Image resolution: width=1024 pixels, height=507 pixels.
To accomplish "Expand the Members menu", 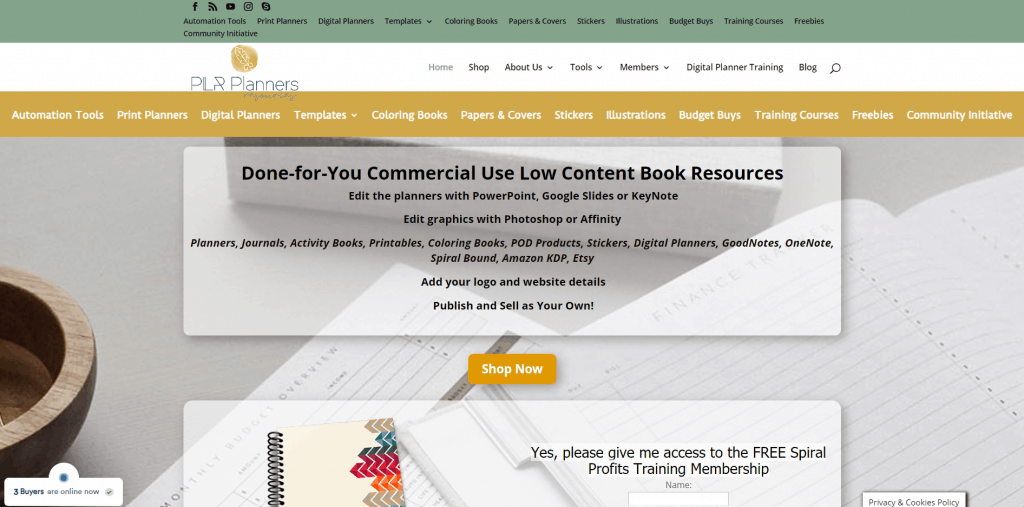I will 645,67.
